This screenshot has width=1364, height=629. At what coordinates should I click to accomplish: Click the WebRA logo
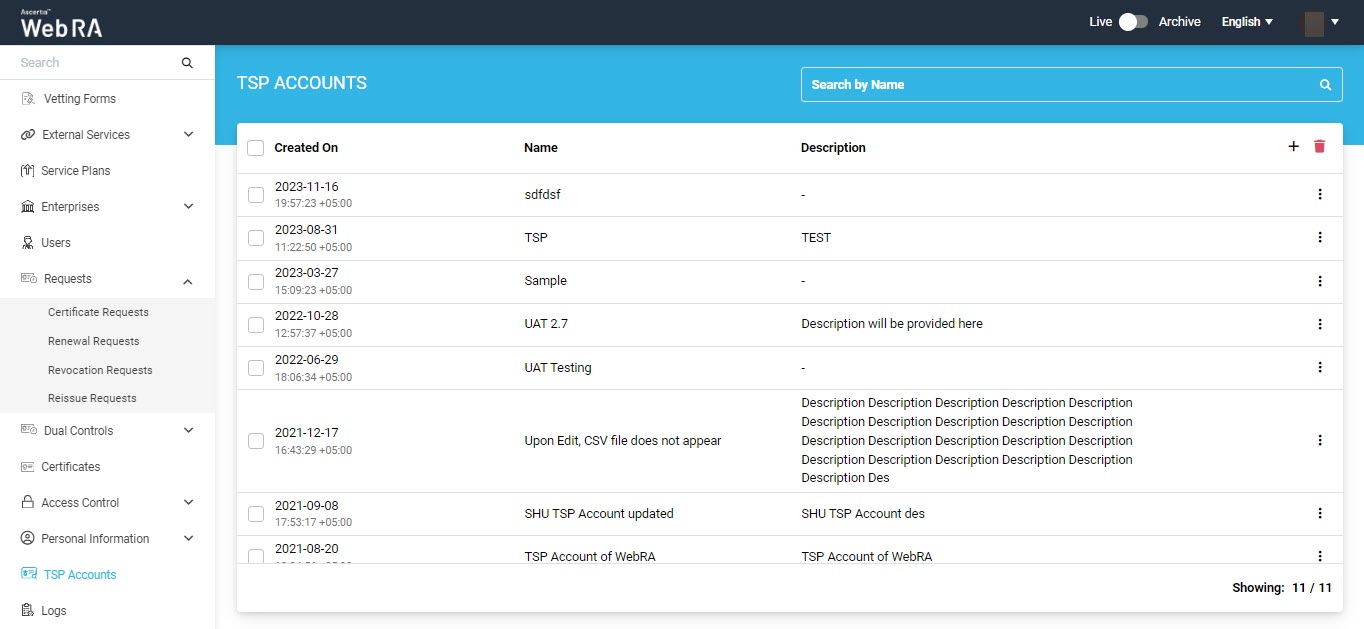[x=61, y=23]
